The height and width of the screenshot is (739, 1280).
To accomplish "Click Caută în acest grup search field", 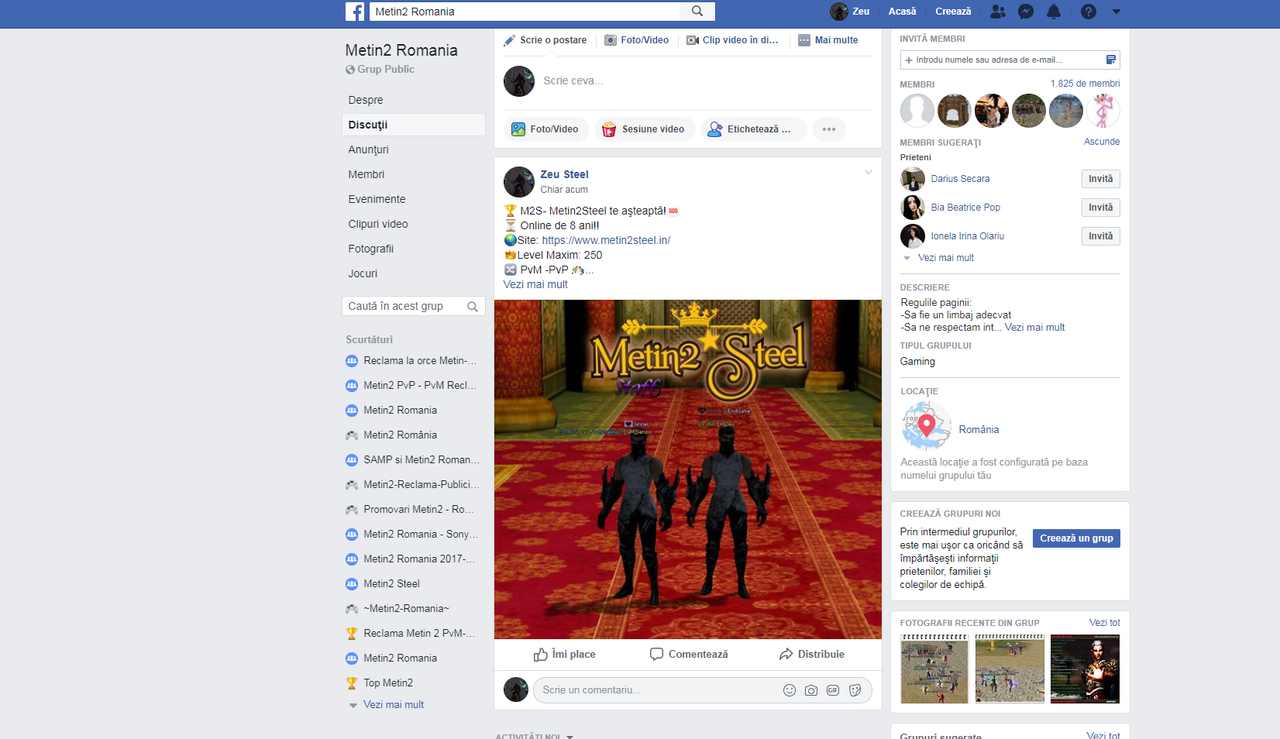I will (403, 306).
